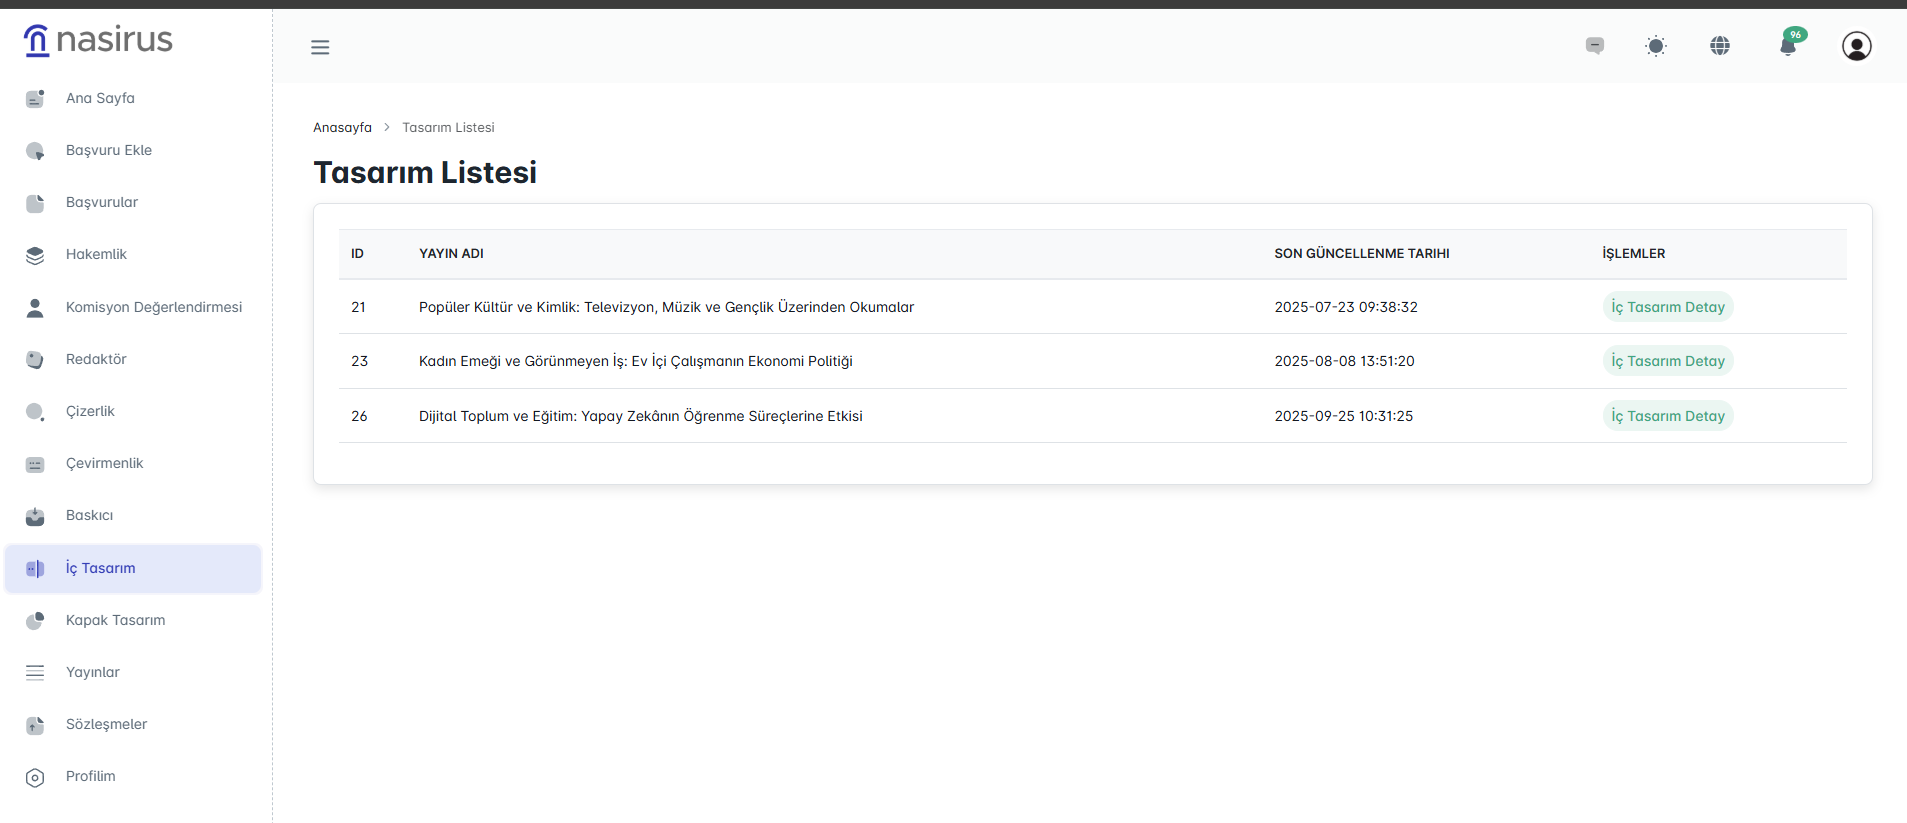The width and height of the screenshot is (1907, 823).
Task: Open the language globe icon
Action: tap(1720, 46)
